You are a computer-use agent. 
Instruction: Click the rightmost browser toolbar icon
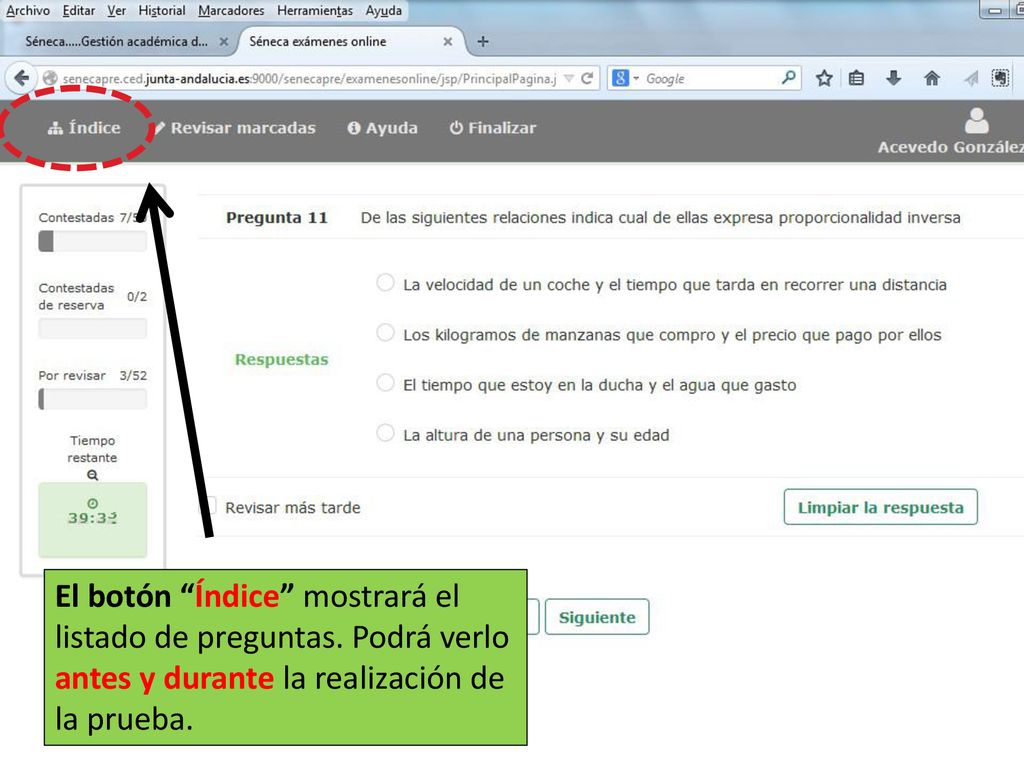pyautogui.click(x=1000, y=78)
